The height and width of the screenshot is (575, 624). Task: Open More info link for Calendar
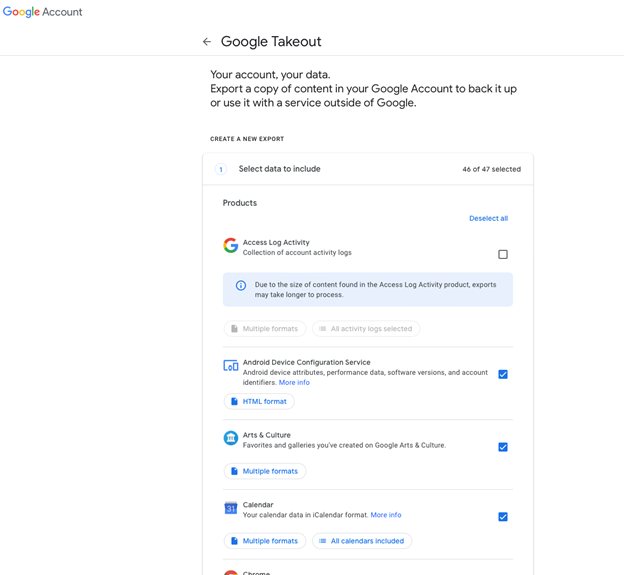(x=386, y=515)
